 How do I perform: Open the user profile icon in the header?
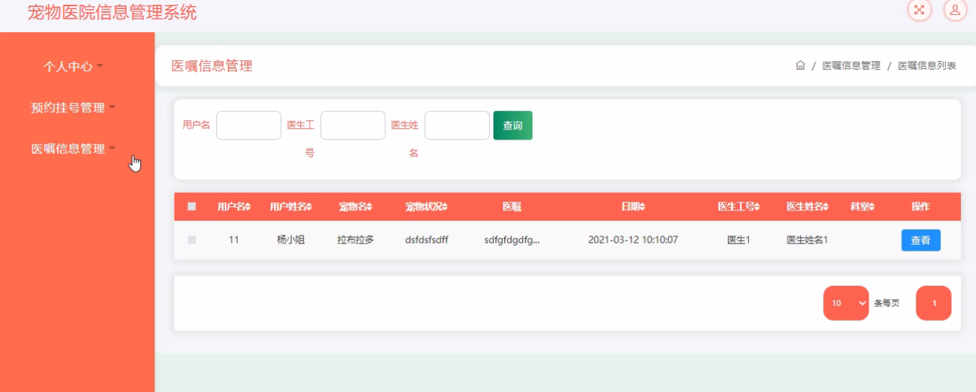pyautogui.click(x=955, y=9)
